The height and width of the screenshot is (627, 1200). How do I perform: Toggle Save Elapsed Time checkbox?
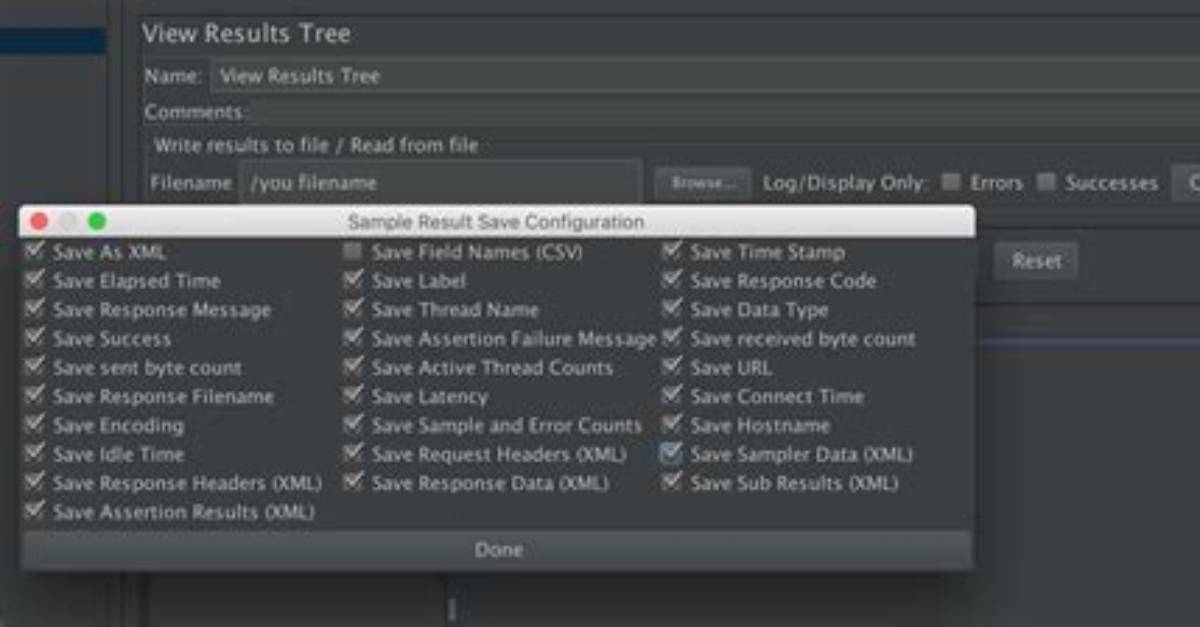(36, 280)
